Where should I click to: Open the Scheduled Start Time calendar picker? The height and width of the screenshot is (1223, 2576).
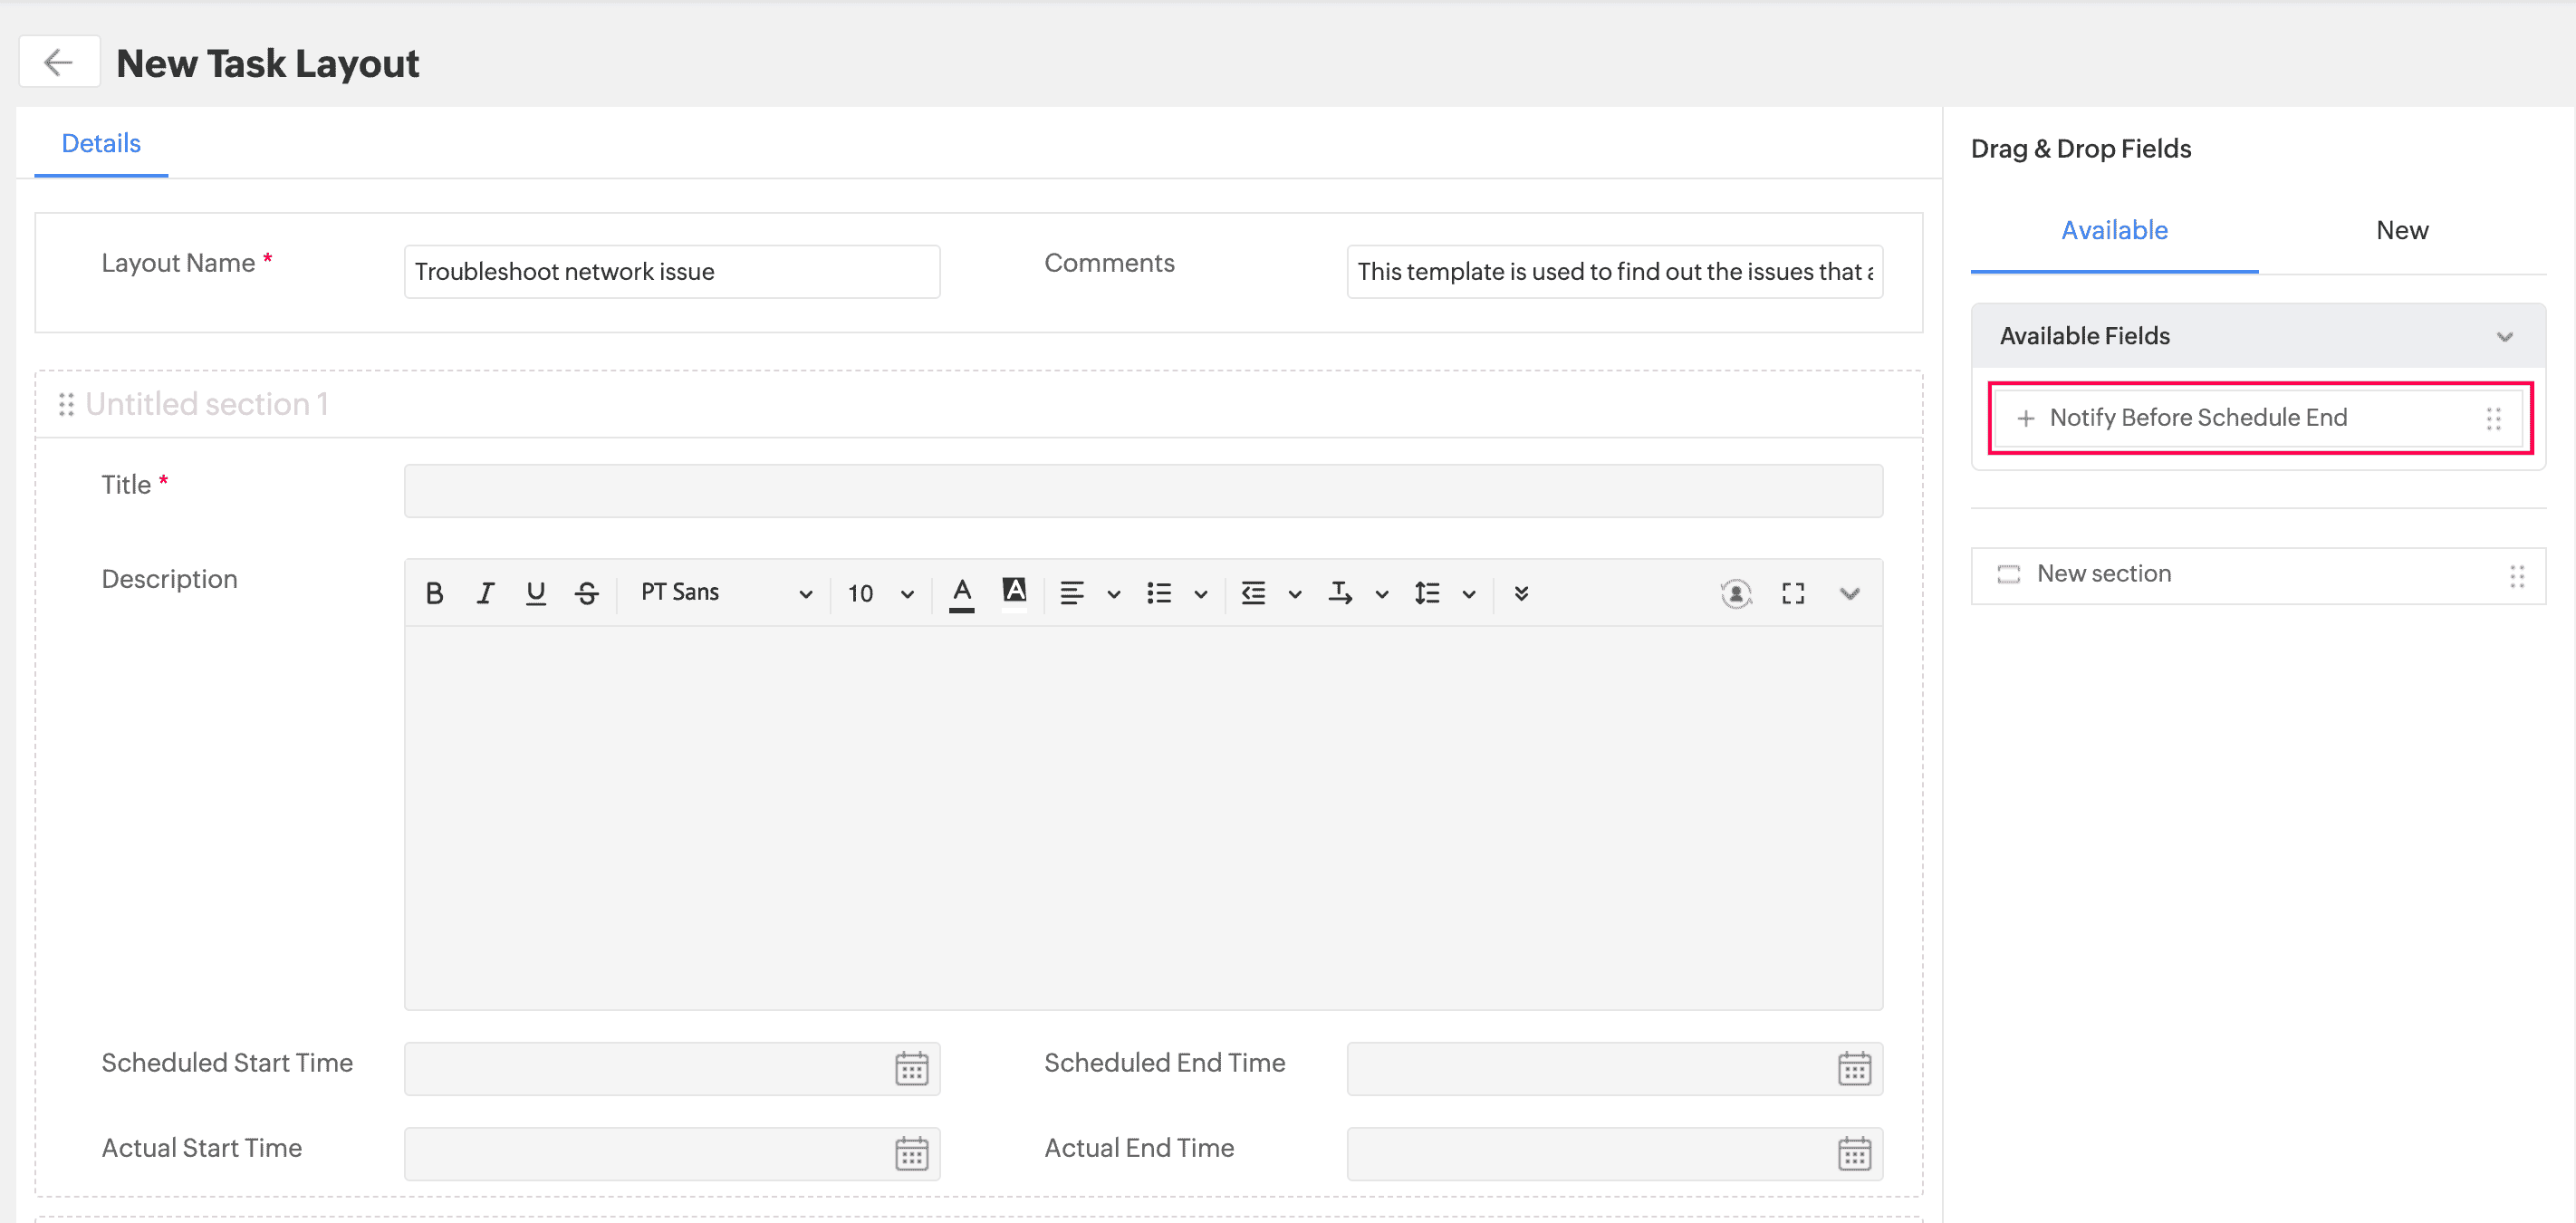(911, 1068)
